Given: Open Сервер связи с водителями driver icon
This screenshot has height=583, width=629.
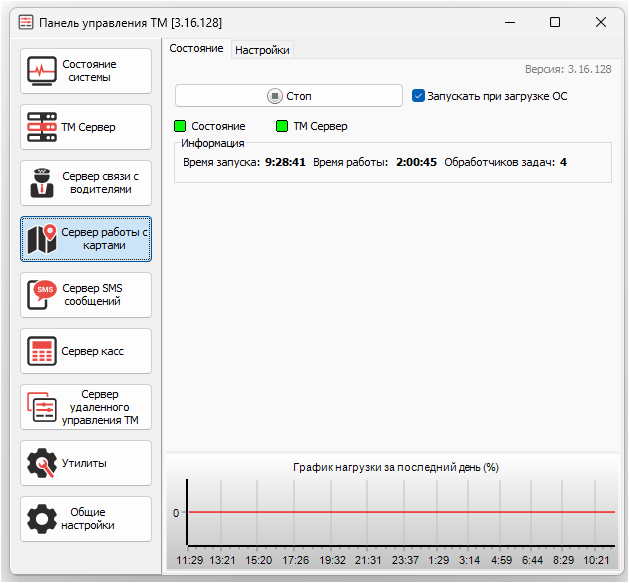Looking at the screenshot, I should [42, 183].
